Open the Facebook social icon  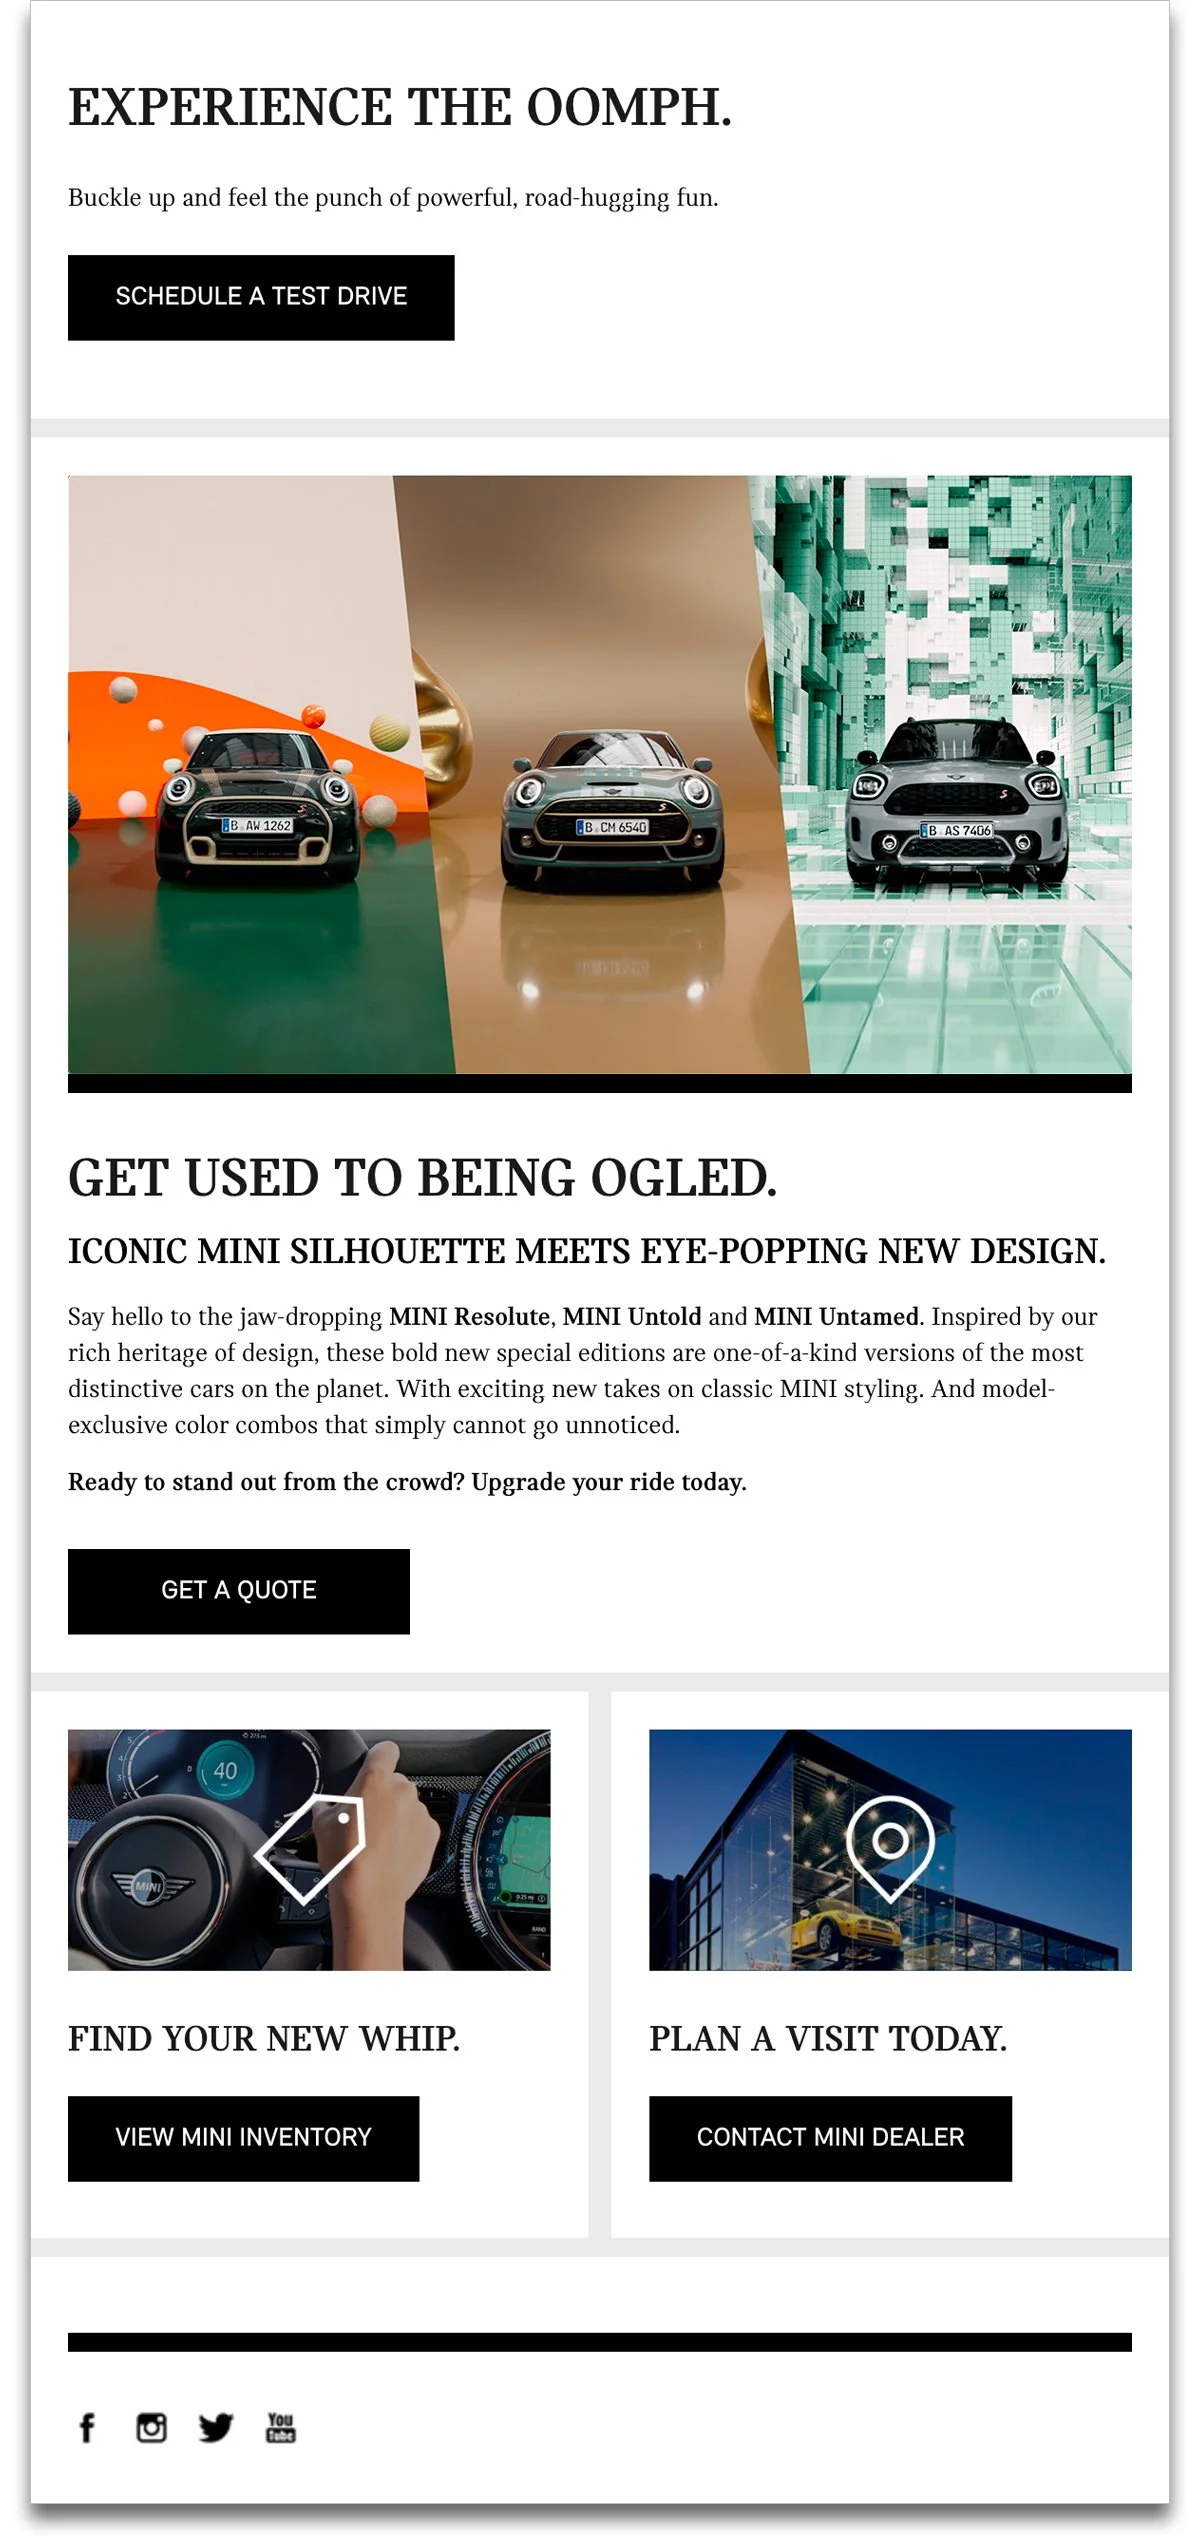[87, 2427]
